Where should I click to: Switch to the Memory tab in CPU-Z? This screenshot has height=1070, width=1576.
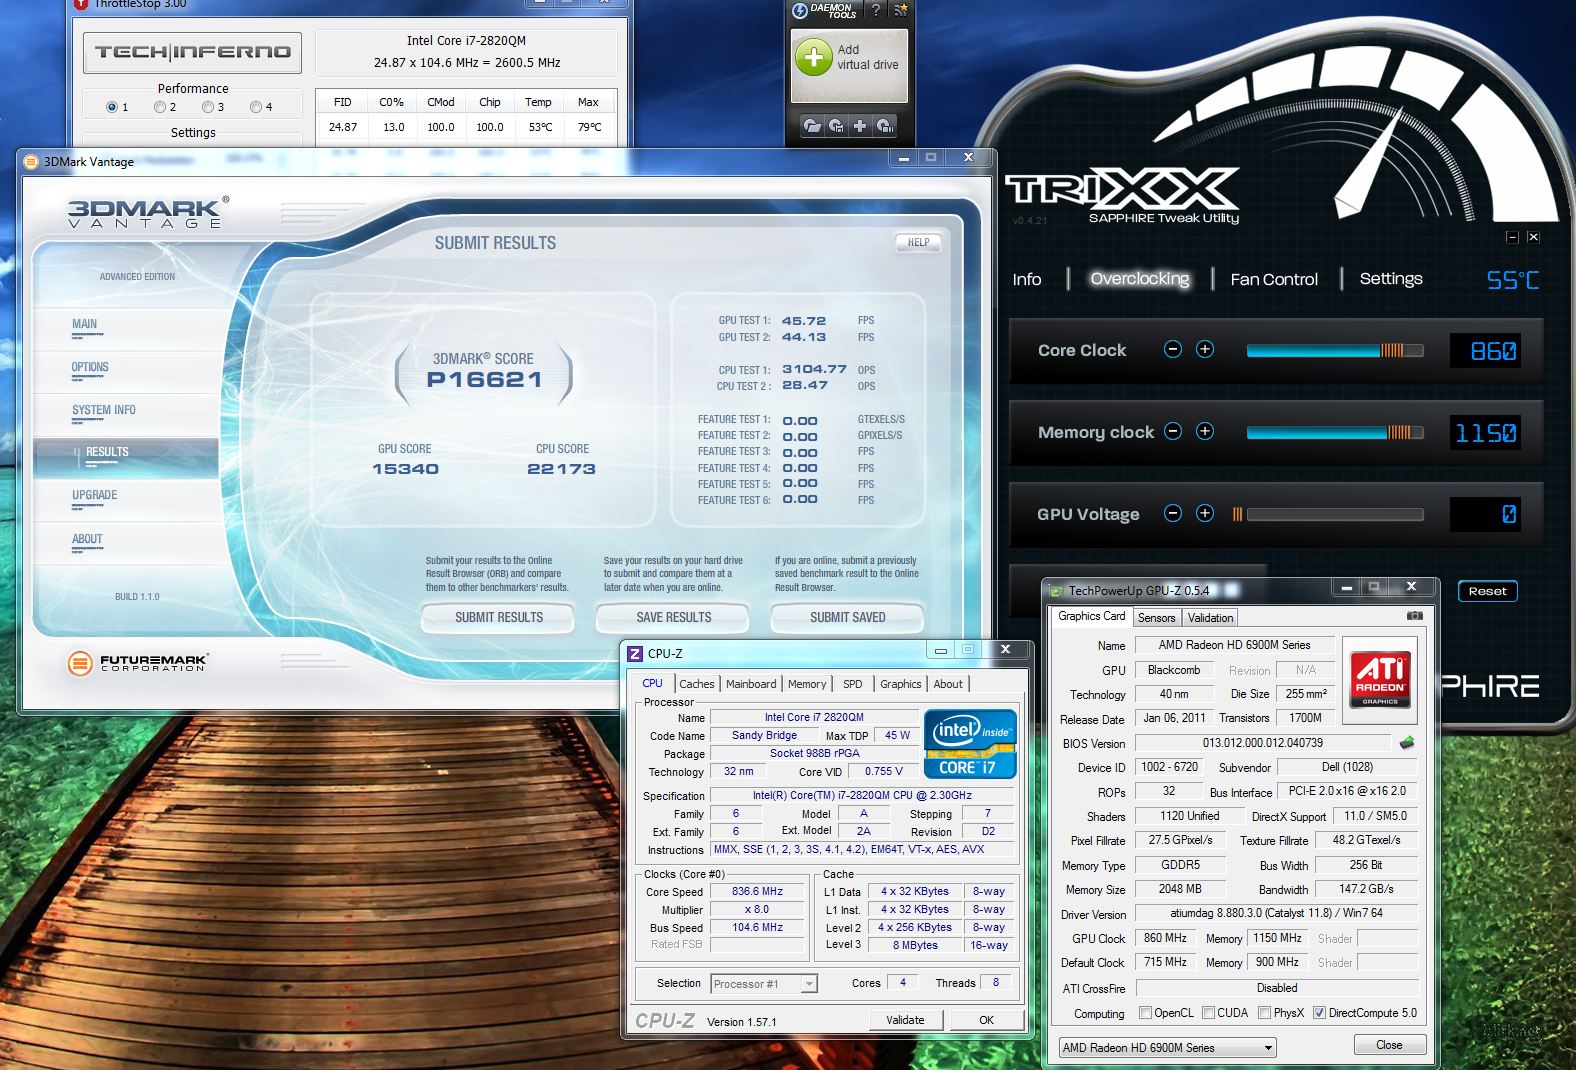coord(807,684)
